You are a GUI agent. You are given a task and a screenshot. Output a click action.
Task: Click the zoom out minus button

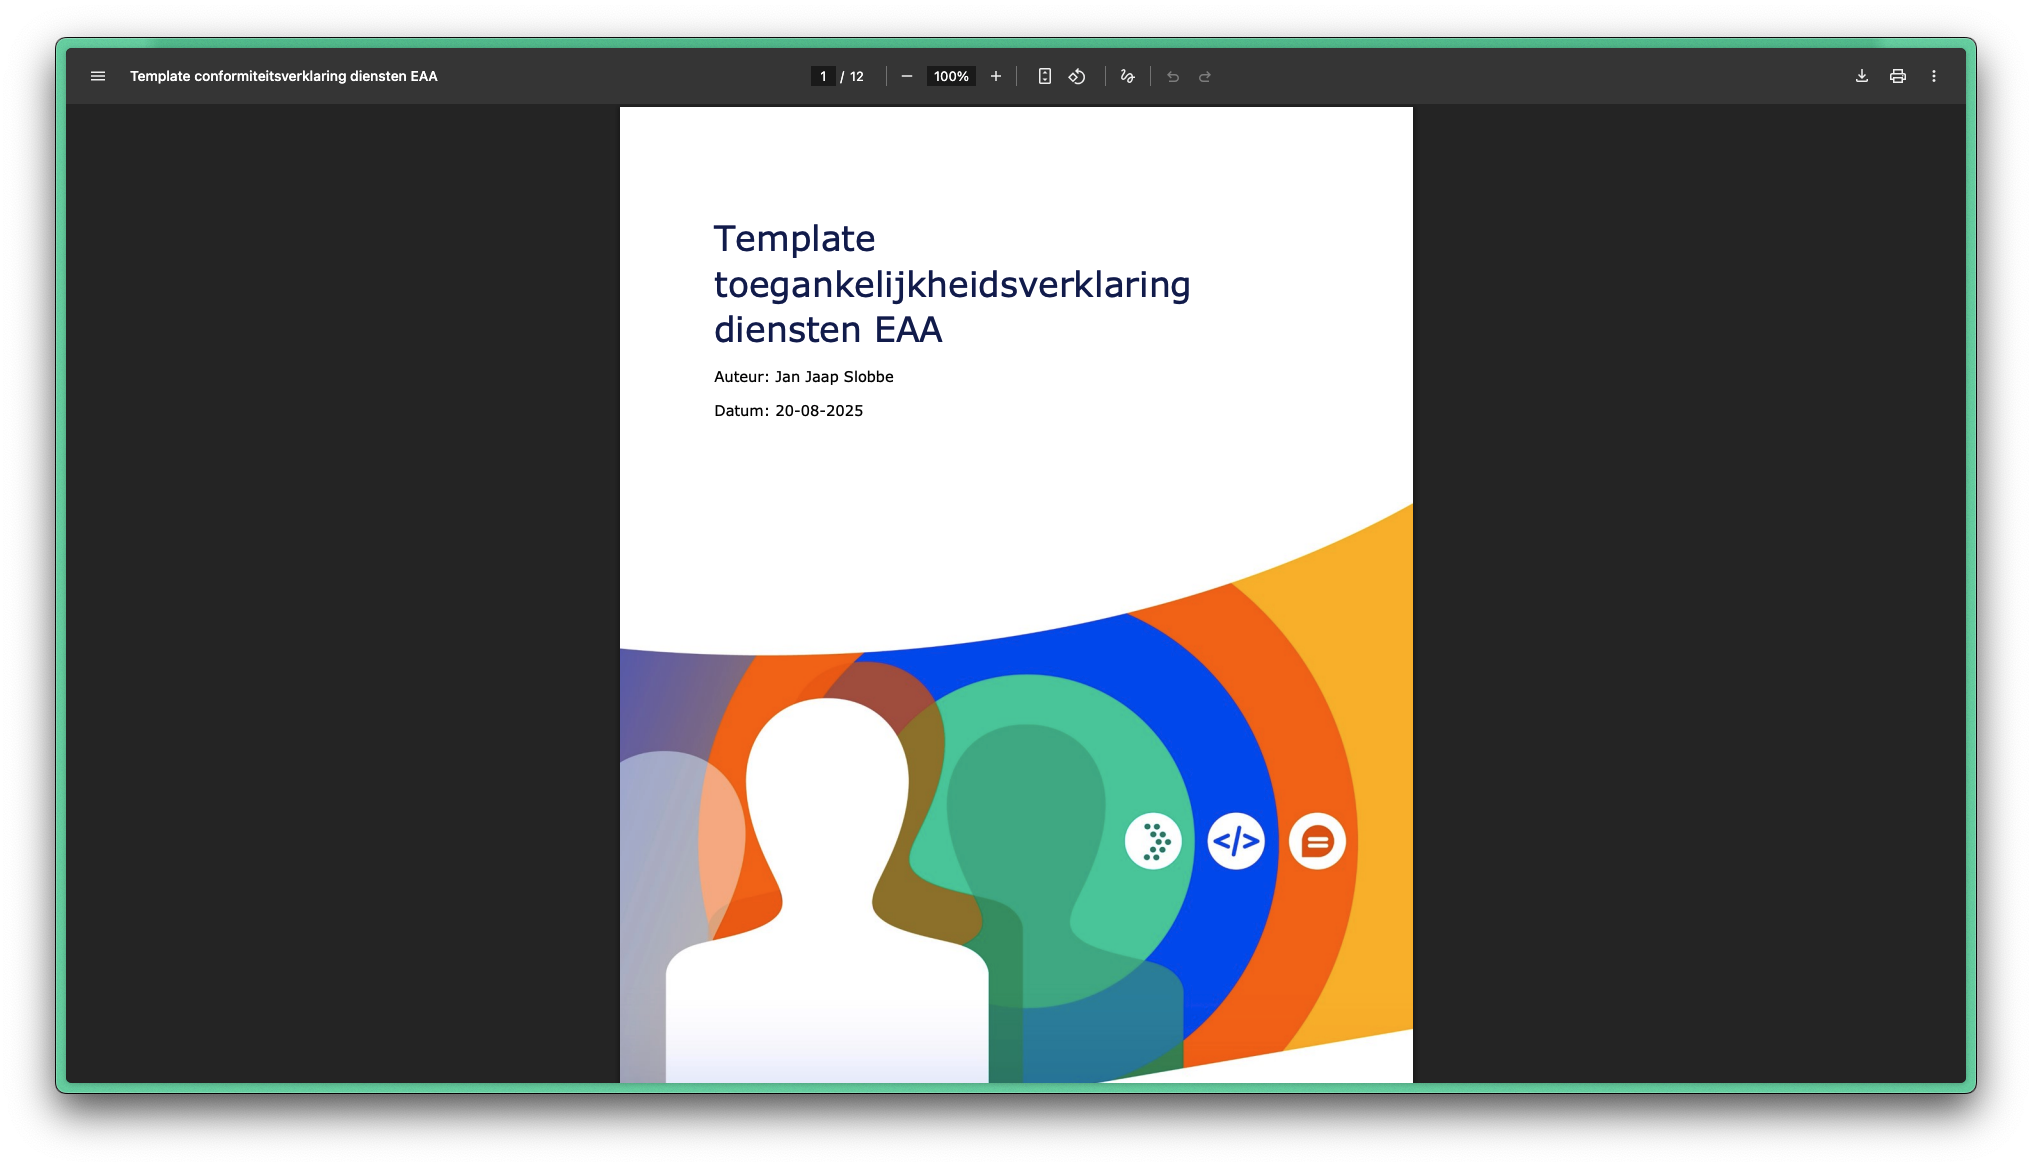[x=907, y=76]
